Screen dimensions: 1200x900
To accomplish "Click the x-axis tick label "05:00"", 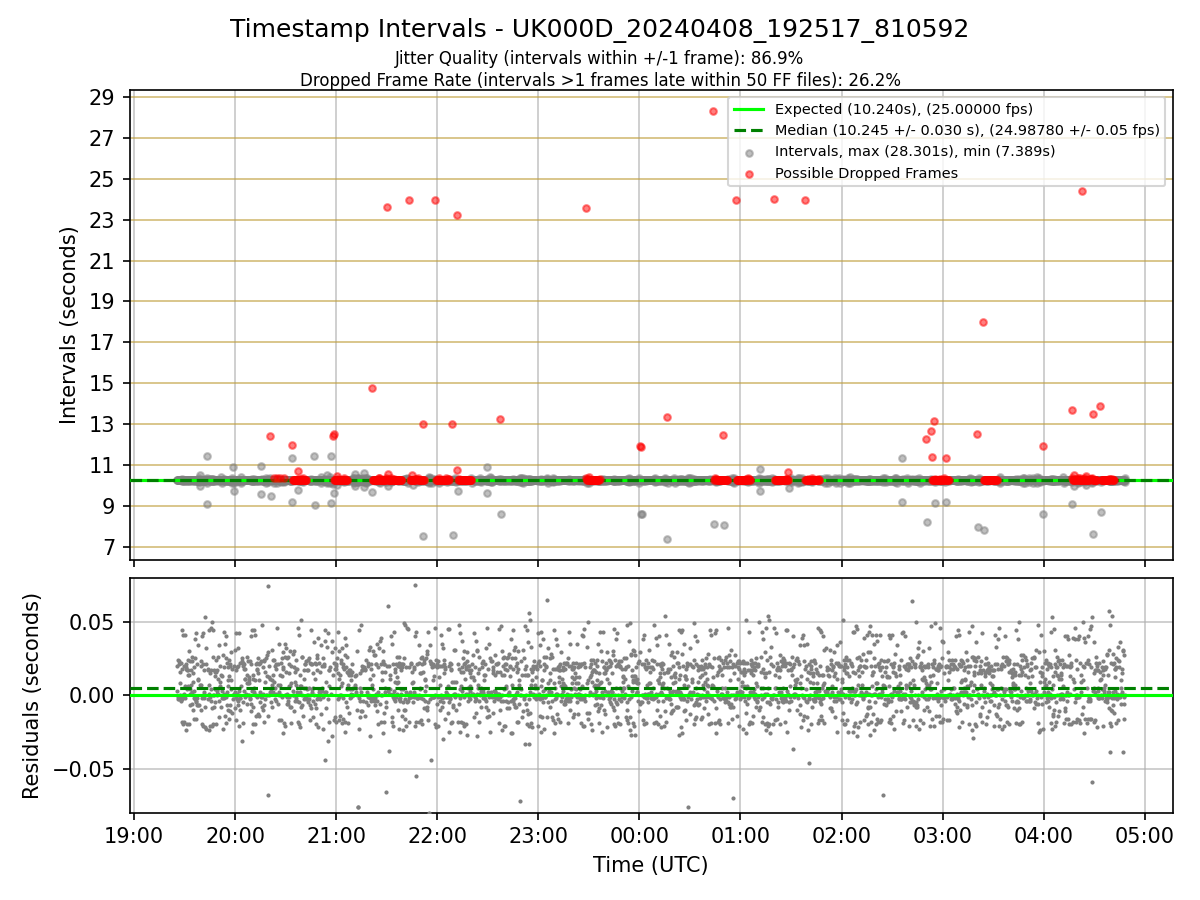I will [x=1145, y=835].
